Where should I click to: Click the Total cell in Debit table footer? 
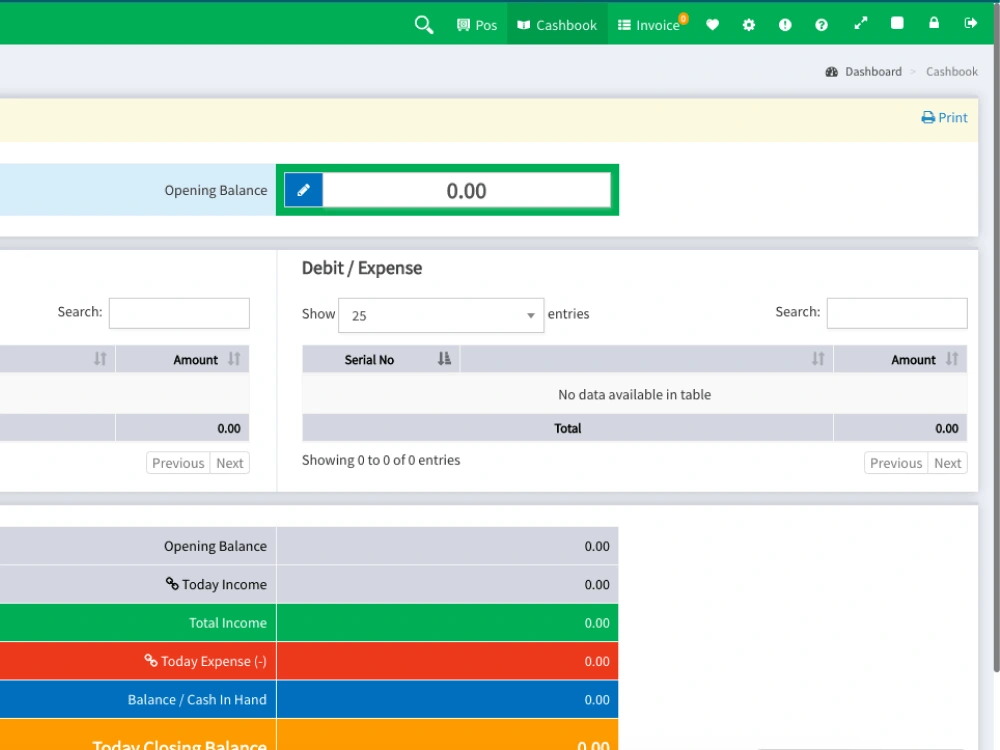pos(568,428)
